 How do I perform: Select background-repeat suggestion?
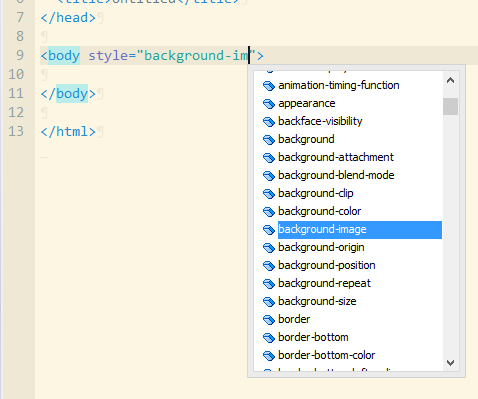pyautogui.click(x=324, y=284)
